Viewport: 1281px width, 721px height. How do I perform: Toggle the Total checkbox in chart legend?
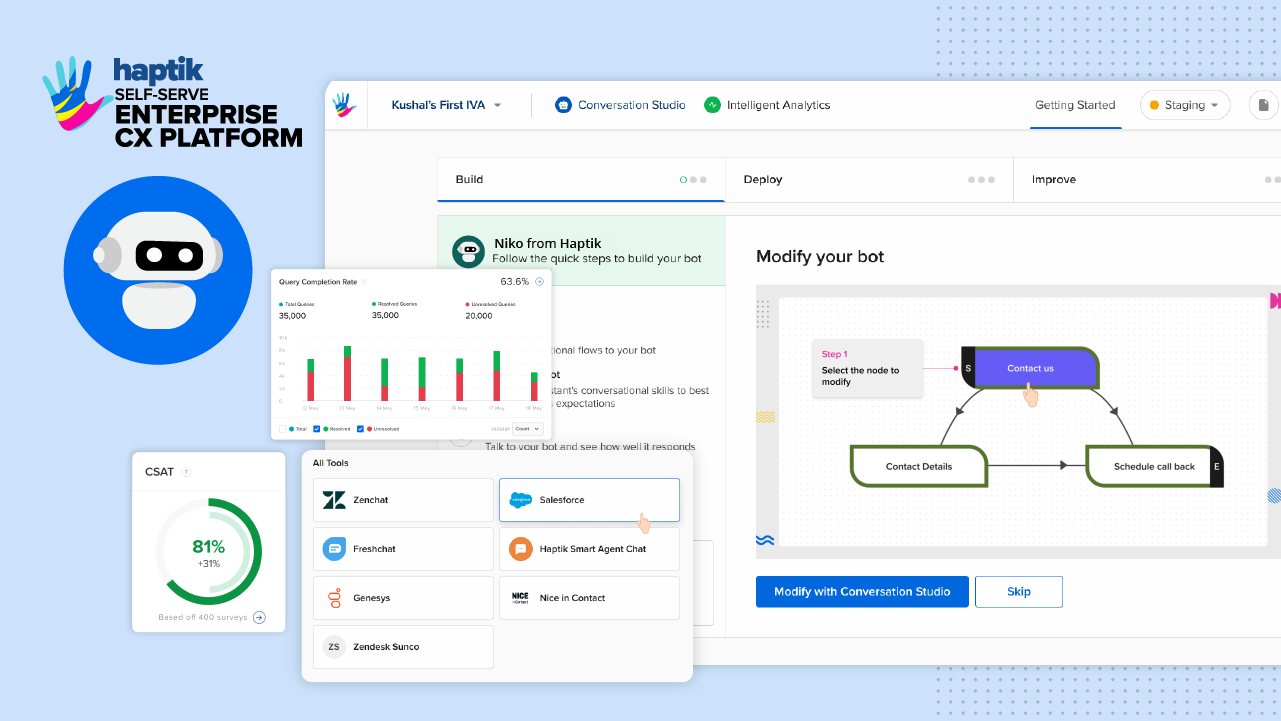point(283,429)
